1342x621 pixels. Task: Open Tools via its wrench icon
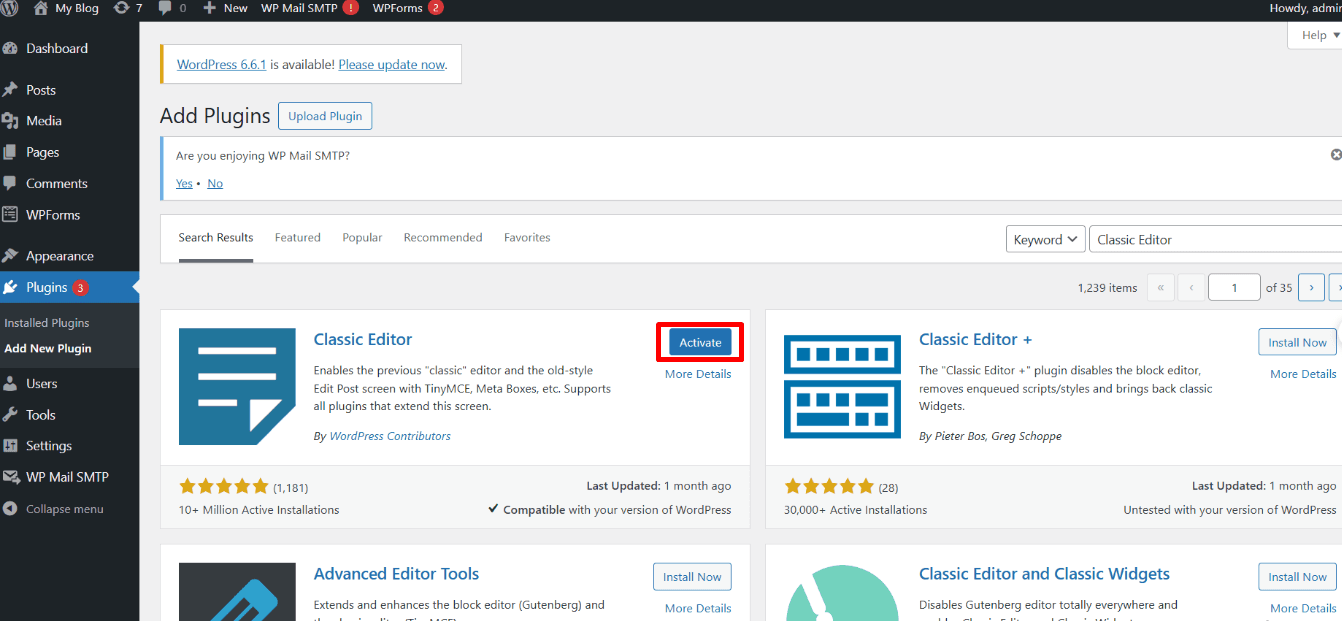(x=10, y=414)
